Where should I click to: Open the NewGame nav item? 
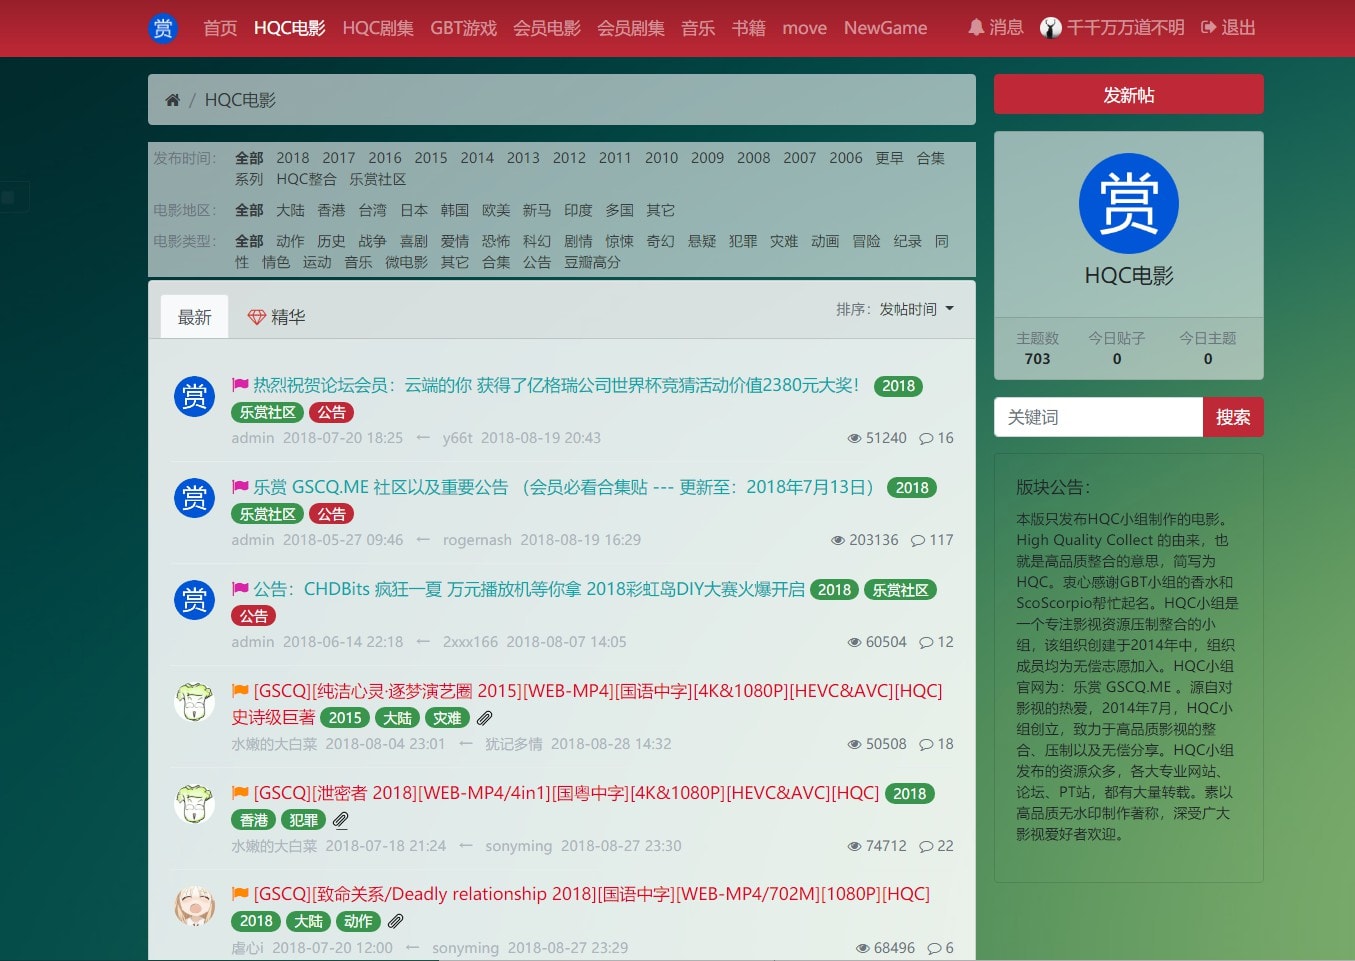click(x=885, y=28)
